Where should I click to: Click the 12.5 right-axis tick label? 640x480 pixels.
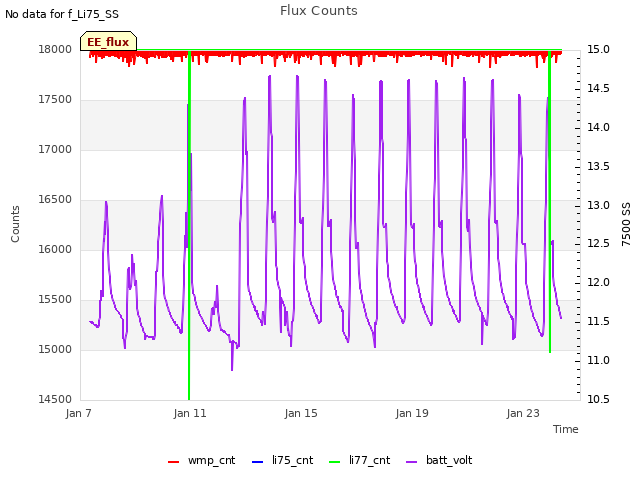[598, 244]
